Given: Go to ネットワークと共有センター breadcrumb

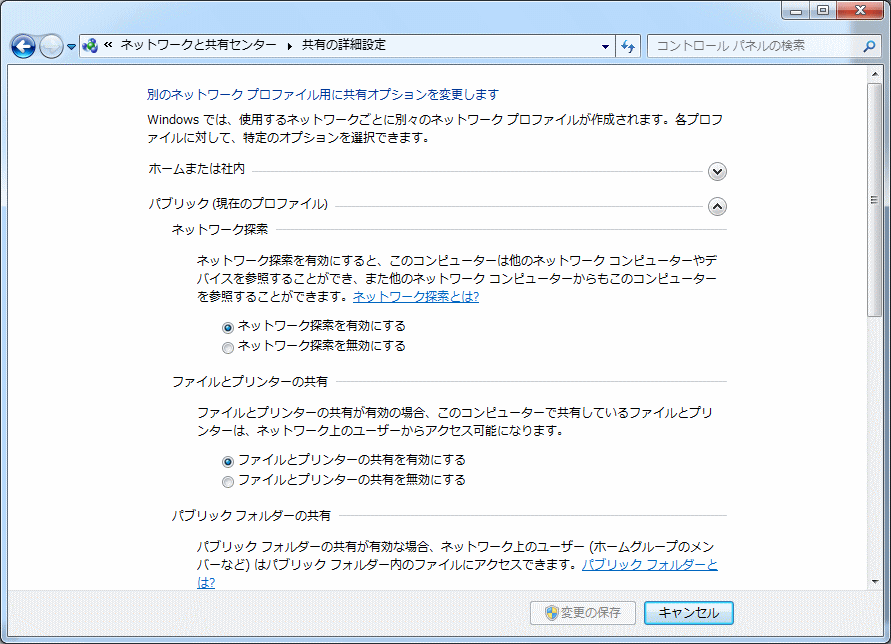Looking at the screenshot, I should [x=200, y=46].
